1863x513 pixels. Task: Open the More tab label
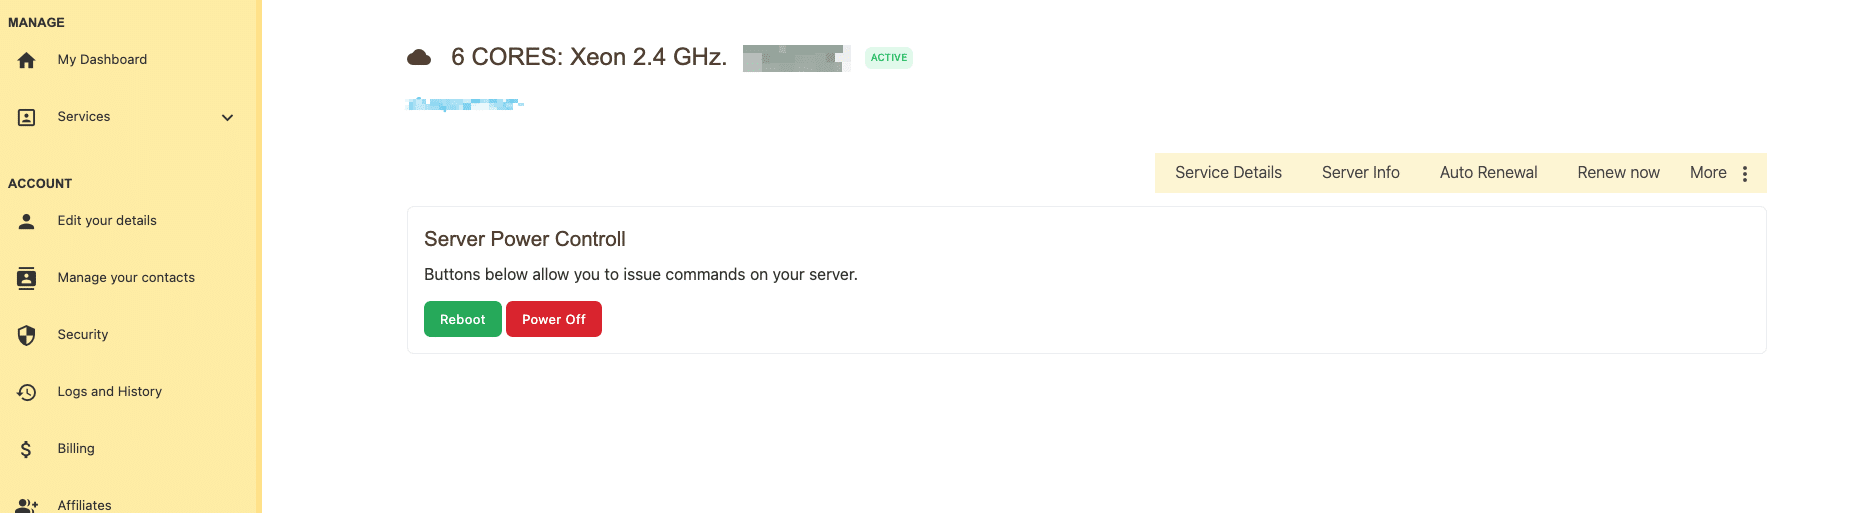click(1708, 173)
